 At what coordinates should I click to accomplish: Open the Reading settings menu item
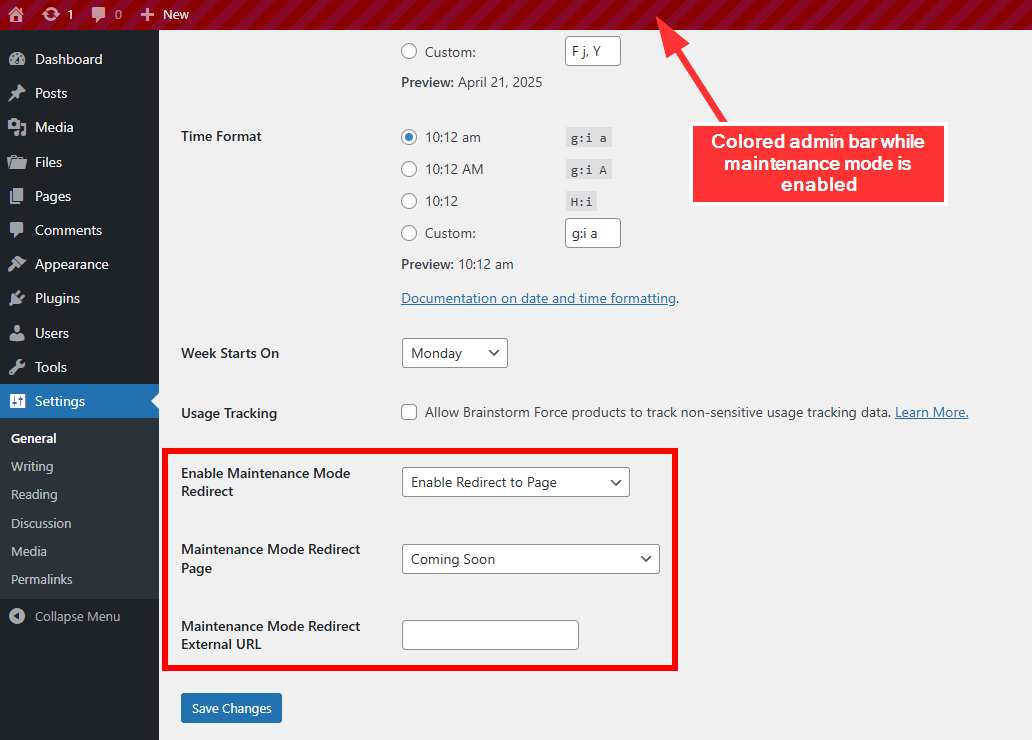pyautogui.click(x=34, y=494)
